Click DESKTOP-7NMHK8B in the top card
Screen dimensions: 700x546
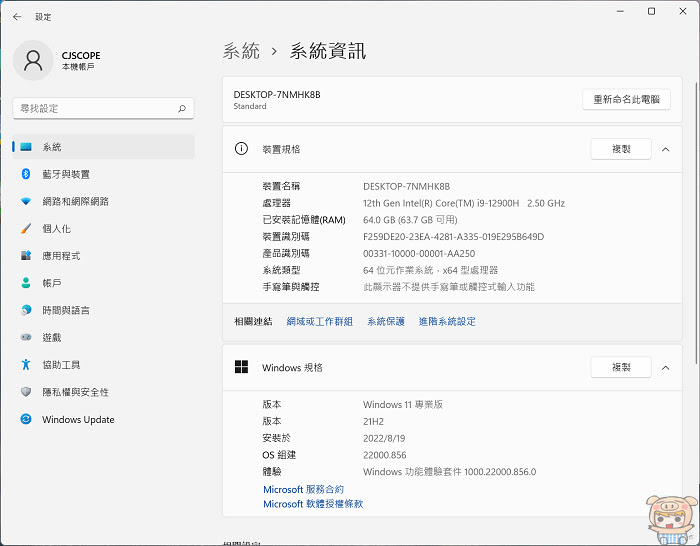click(277, 95)
